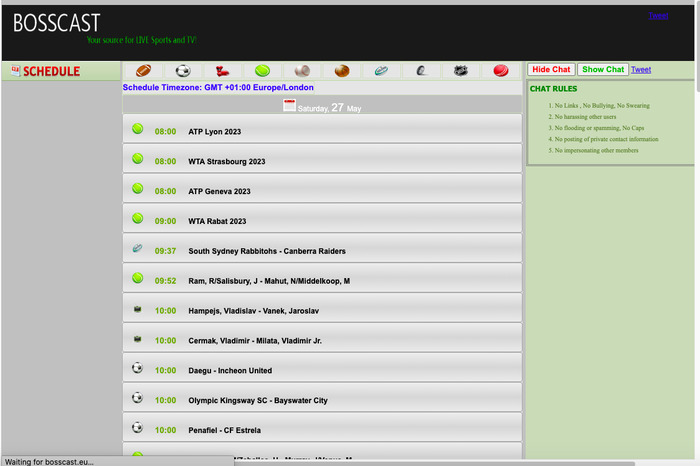700x466 pixels.
Task: Click tennis ball icon in Ram/Salisbury match row
Action: pyautogui.click(x=138, y=278)
